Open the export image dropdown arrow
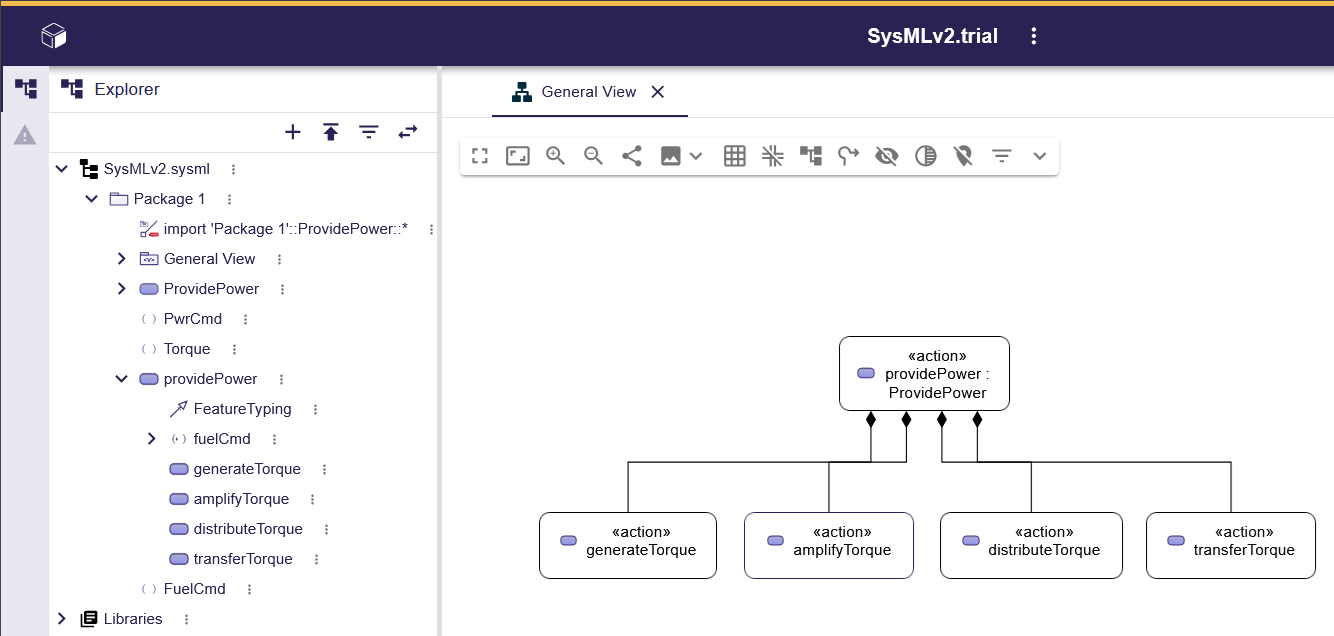 click(697, 156)
